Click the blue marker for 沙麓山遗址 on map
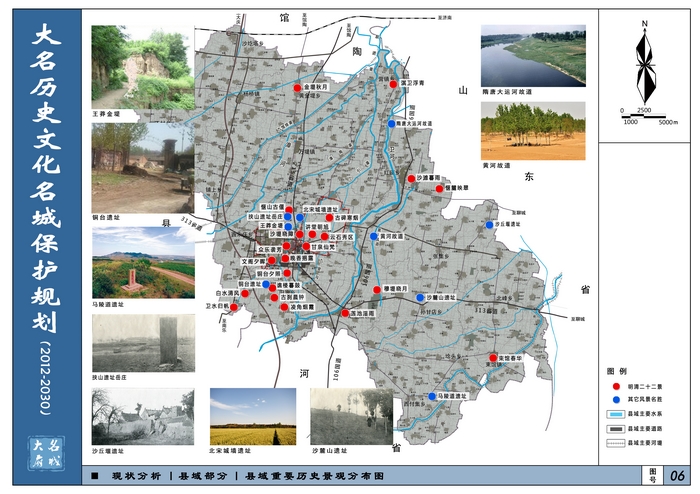The image size is (700, 494). [420, 298]
